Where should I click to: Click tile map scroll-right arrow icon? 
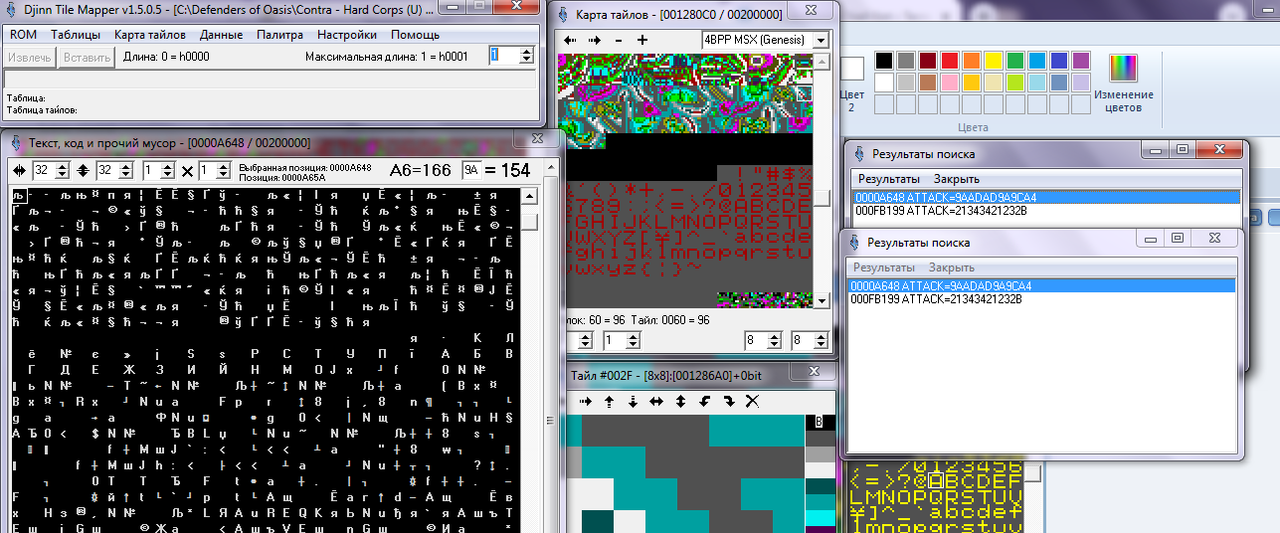[x=594, y=40]
